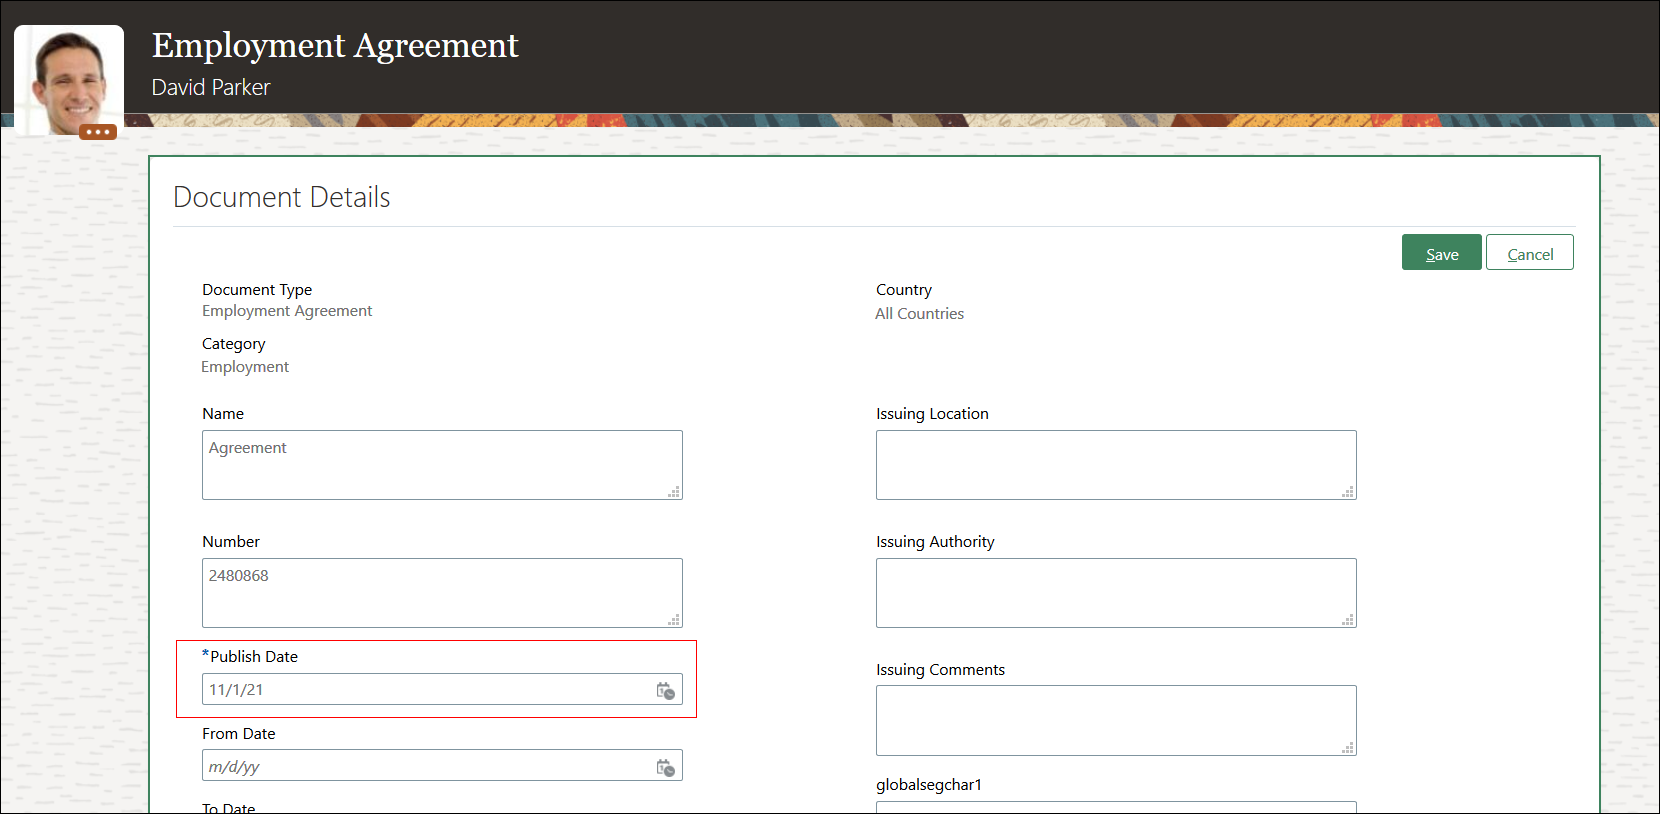Cancel editing the document
Image resolution: width=1660 pixels, height=814 pixels.
pyautogui.click(x=1529, y=254)
